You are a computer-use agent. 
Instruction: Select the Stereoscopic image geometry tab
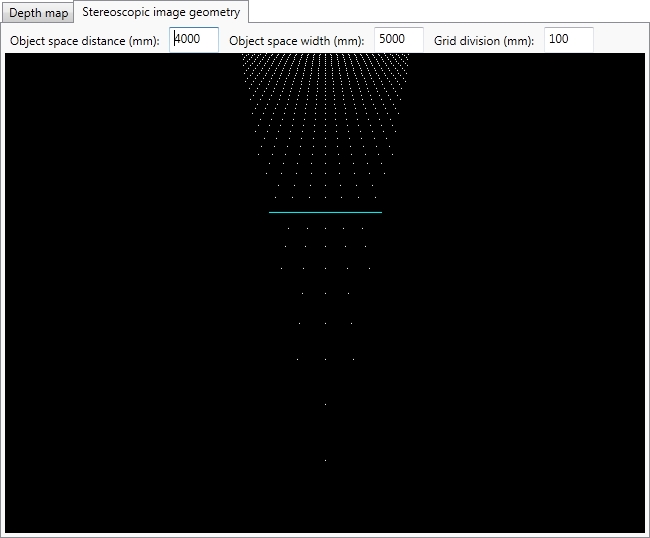pos(161,12)
